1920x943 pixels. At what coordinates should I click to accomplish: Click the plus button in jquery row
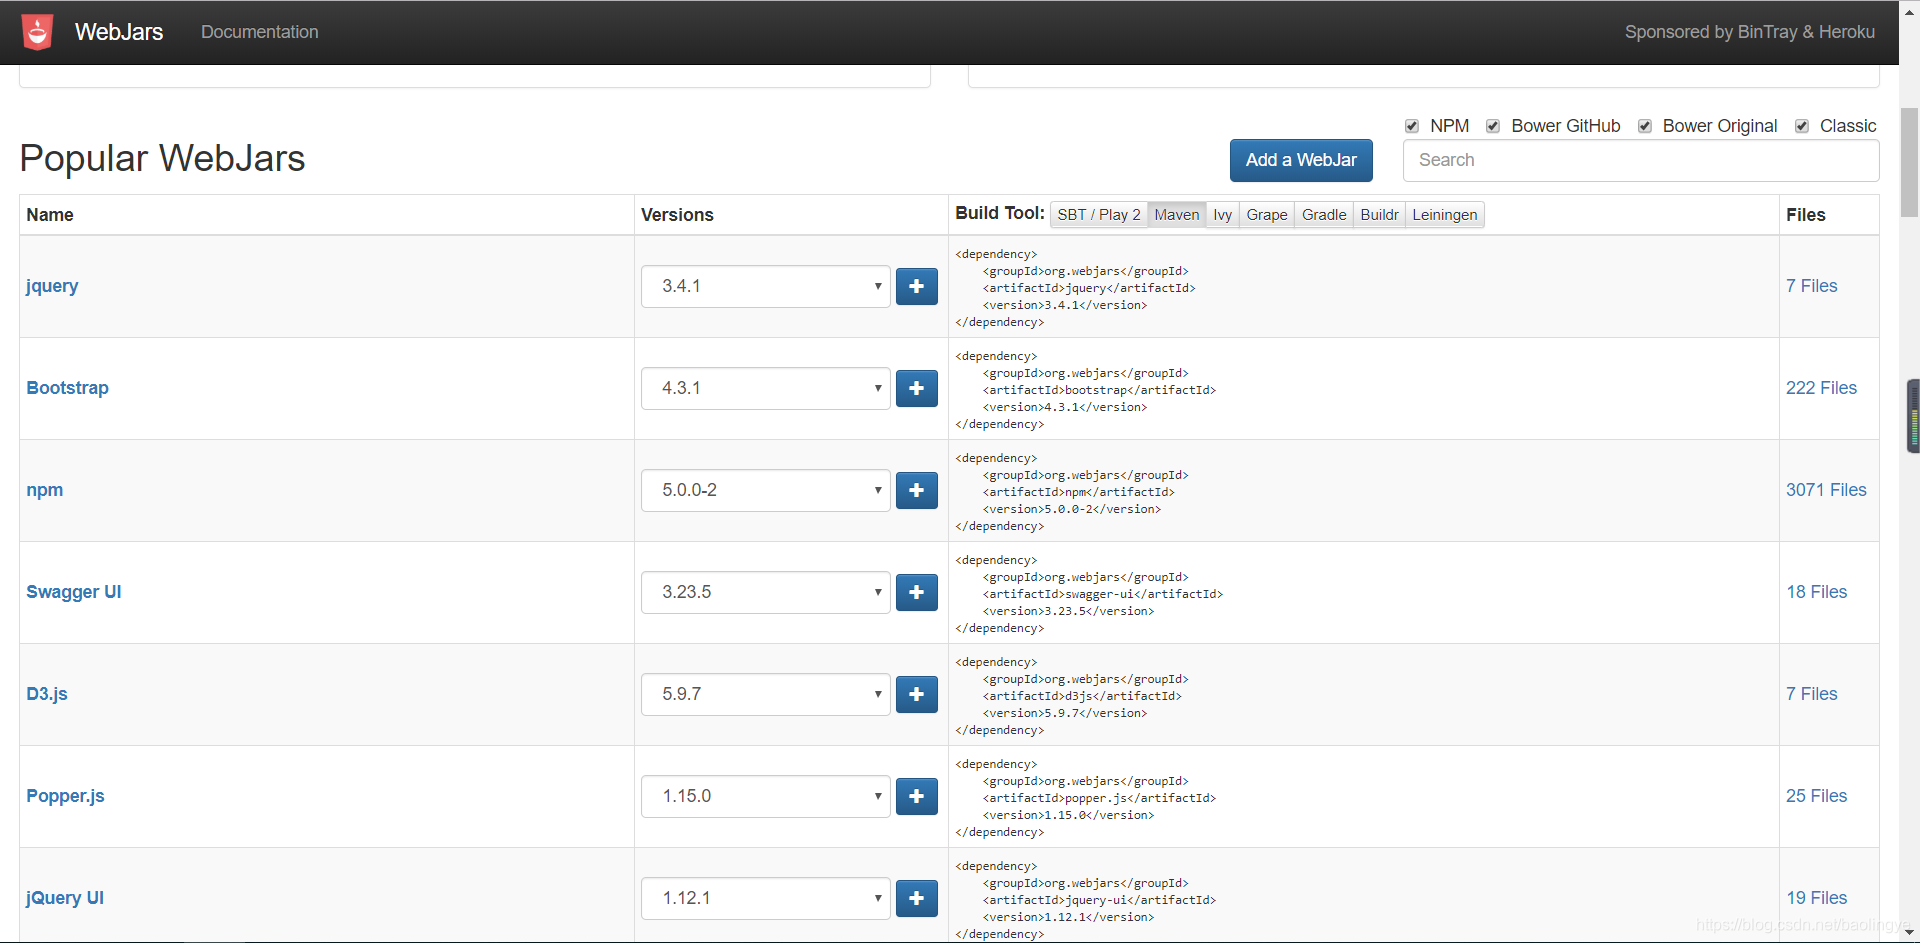click(x=916, y=286)
